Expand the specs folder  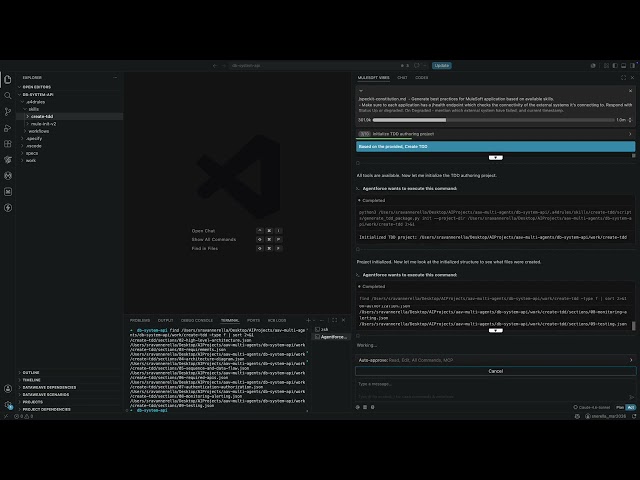pyautogui.click(x=32, y=153)
